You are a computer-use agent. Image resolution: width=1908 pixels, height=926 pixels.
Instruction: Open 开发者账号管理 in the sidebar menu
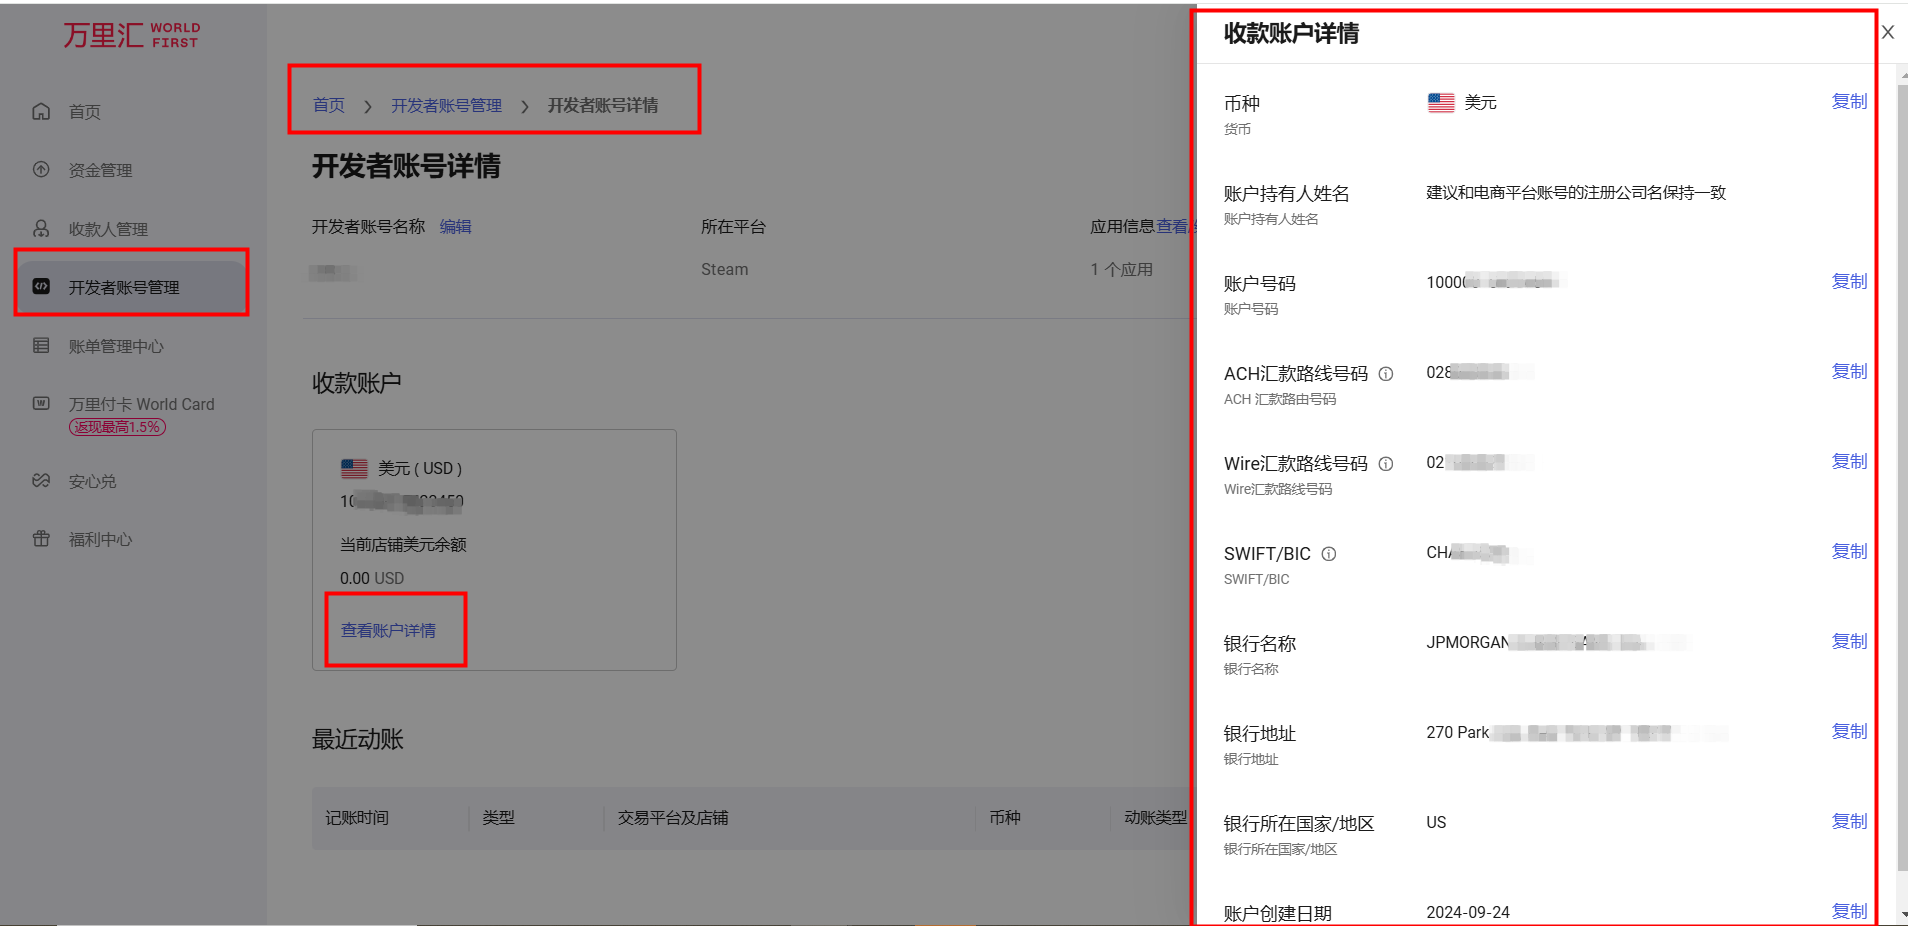pos(124,287)
